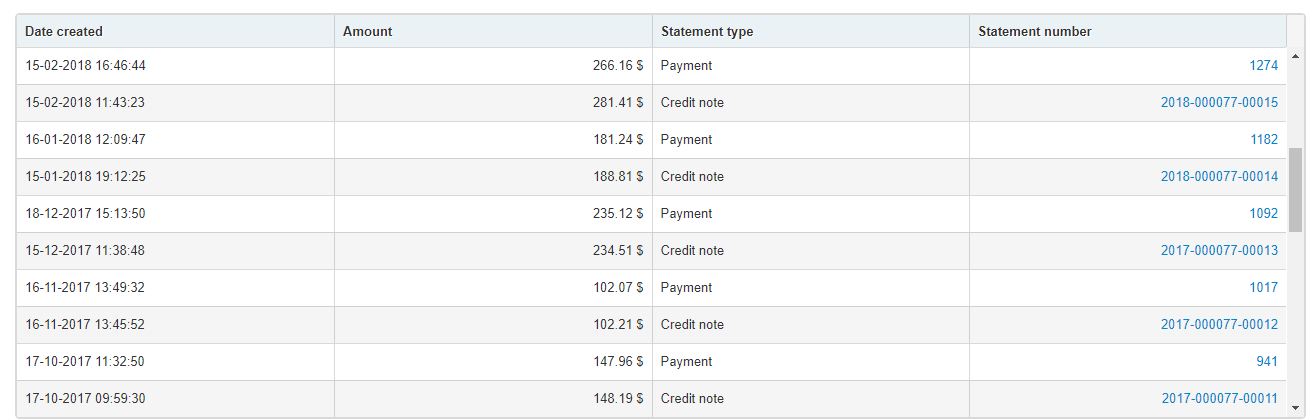Select date 15-12-2017 11:38:48

(x=86, y=251)
